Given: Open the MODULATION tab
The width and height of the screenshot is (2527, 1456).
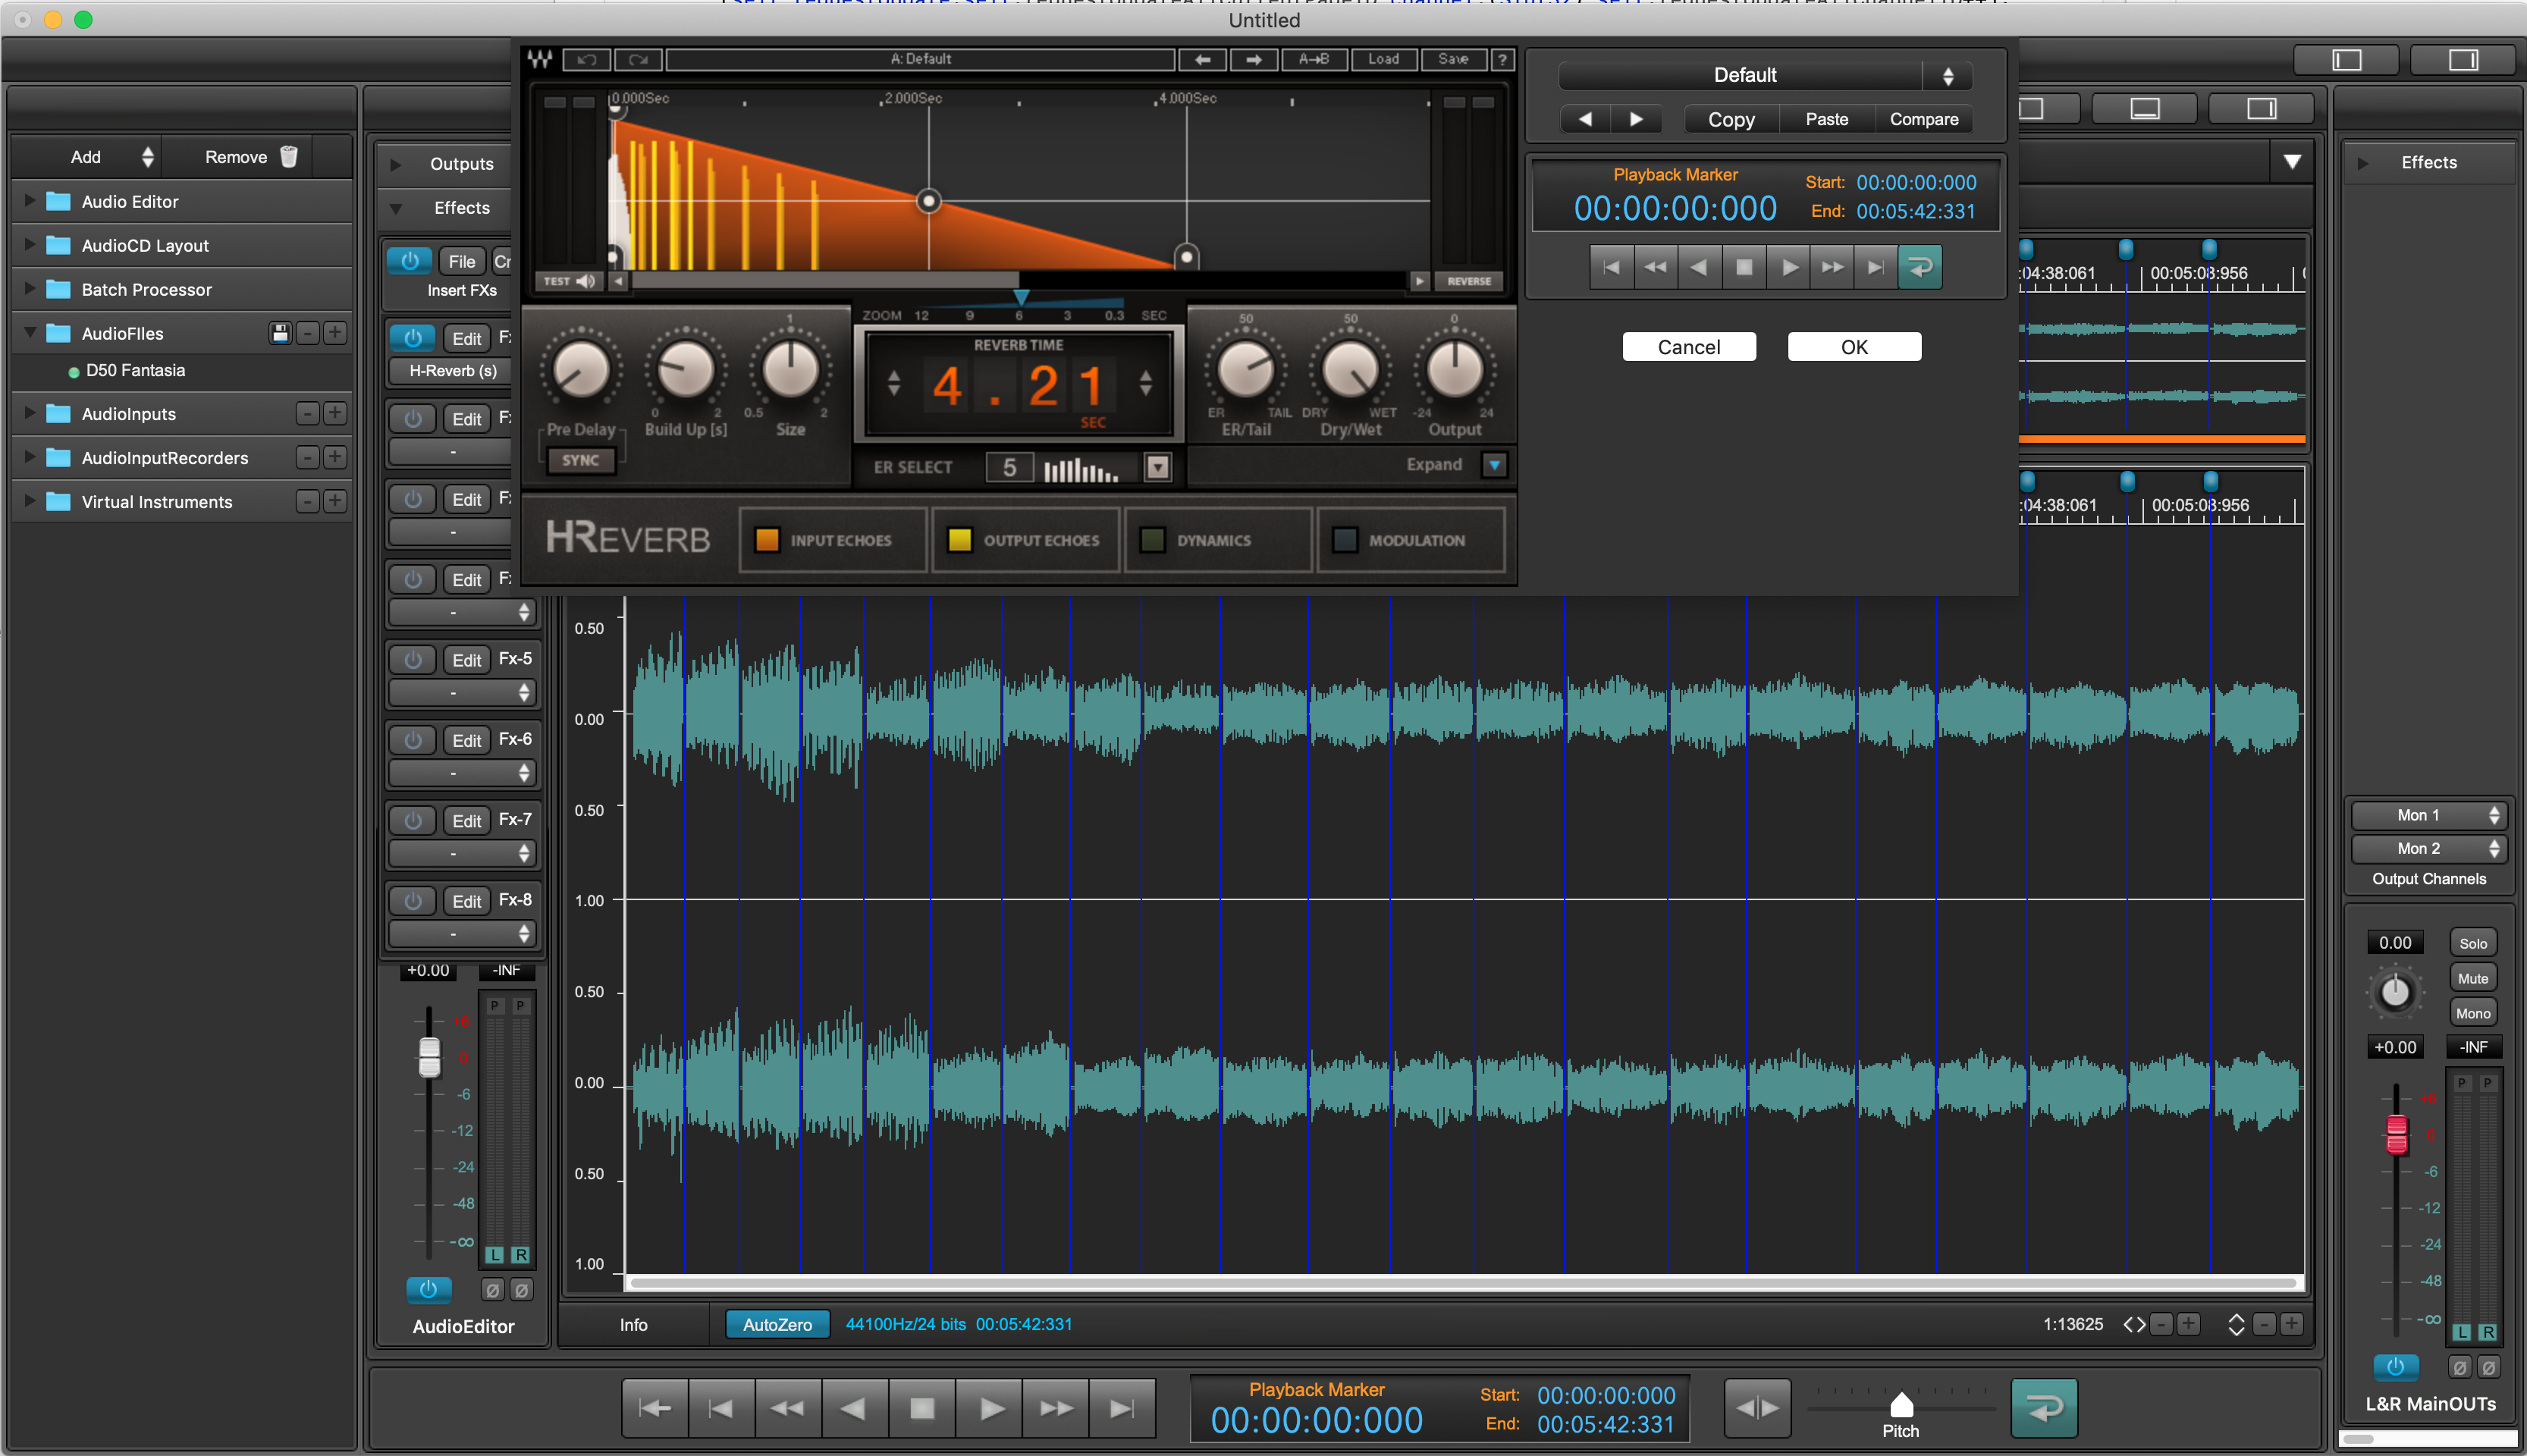Looking at the screenshot, I should 1411,540.
